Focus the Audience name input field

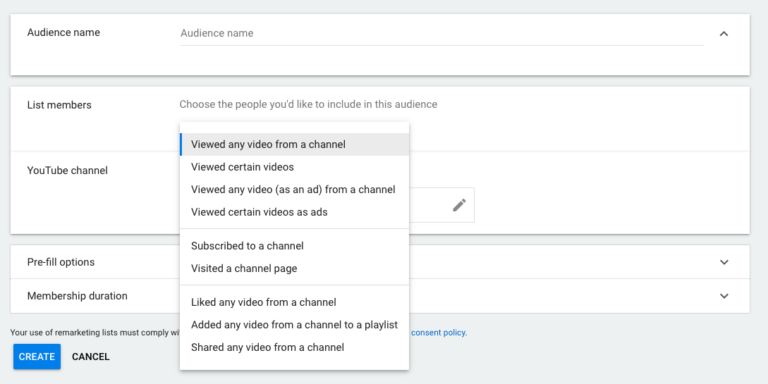(x=442, y=33)
